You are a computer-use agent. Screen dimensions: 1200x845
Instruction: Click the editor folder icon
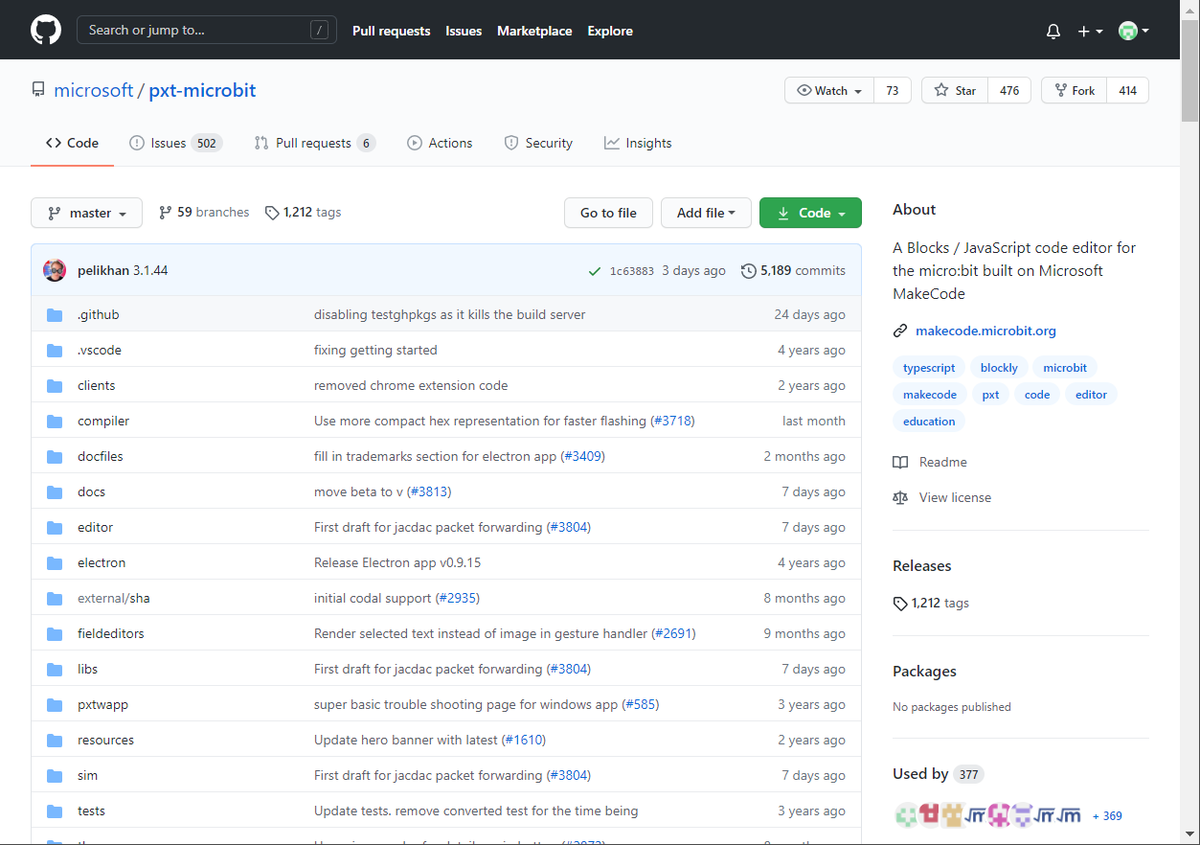55,528
